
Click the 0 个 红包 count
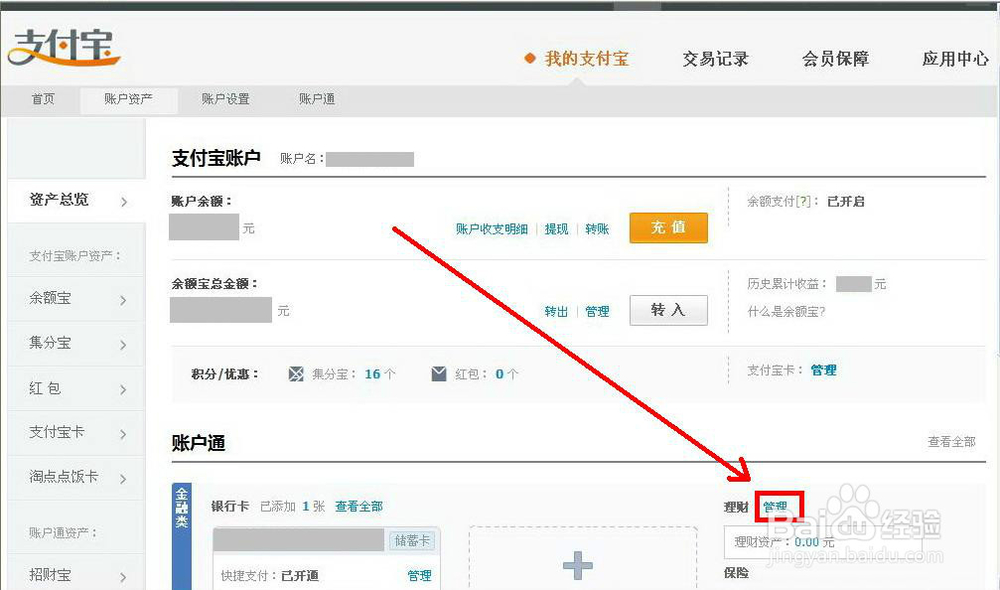[506, 374]
